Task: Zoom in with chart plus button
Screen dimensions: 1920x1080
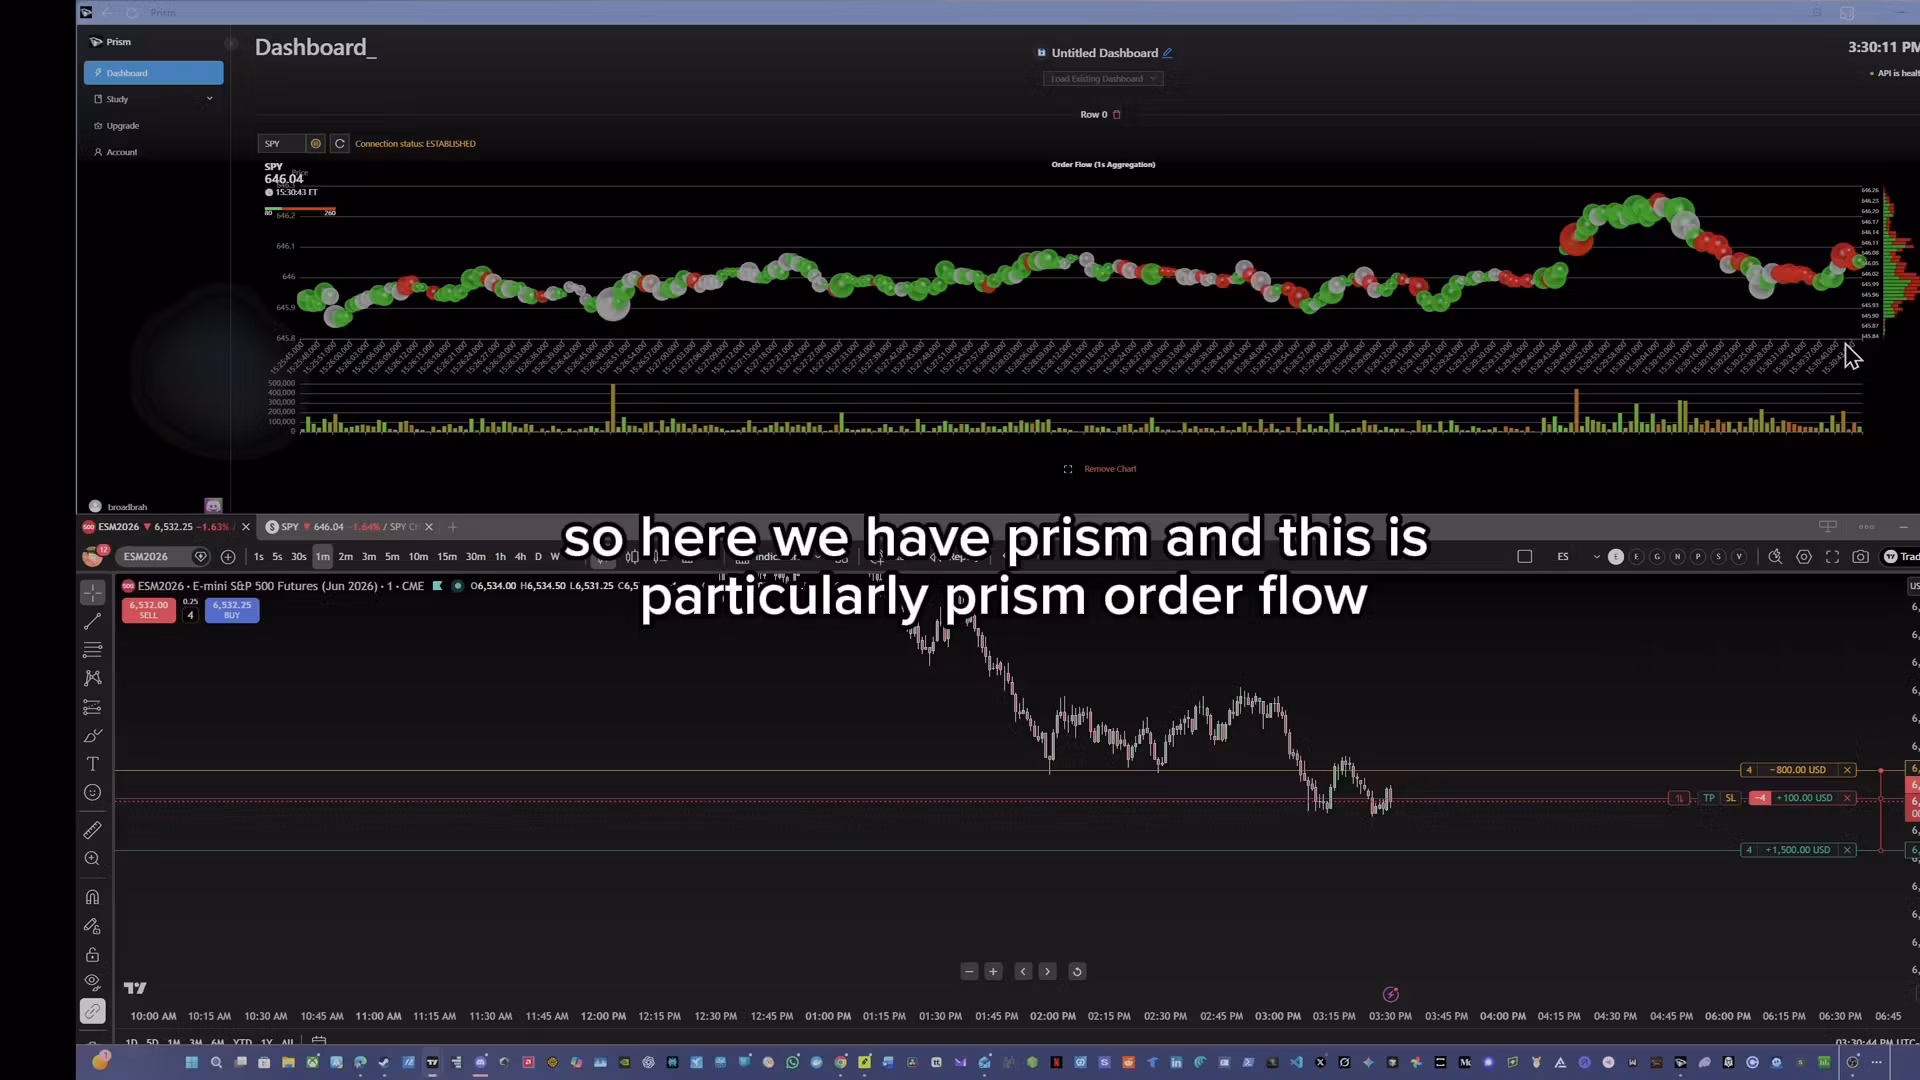Action: point(993,971)
